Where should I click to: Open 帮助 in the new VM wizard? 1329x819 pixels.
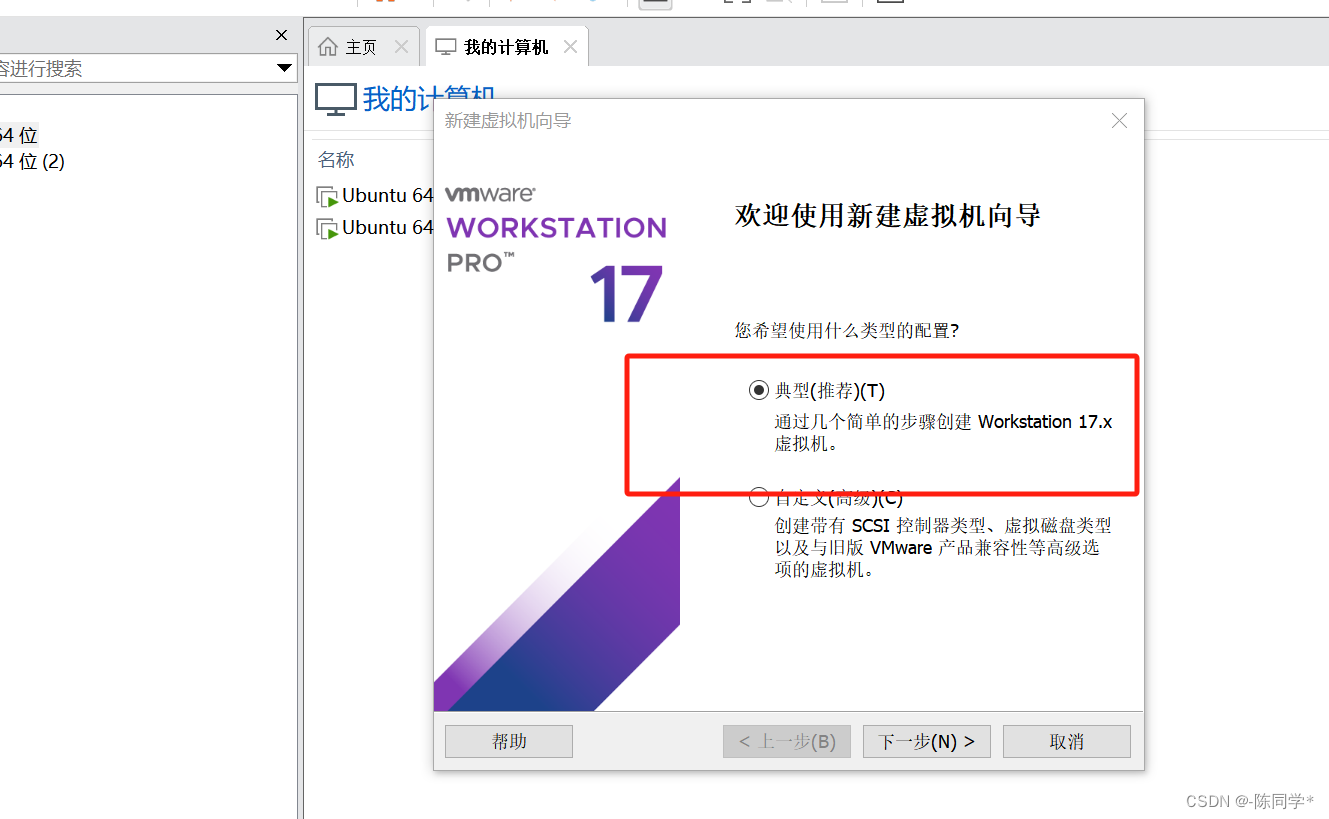click(x=509, y=742)
